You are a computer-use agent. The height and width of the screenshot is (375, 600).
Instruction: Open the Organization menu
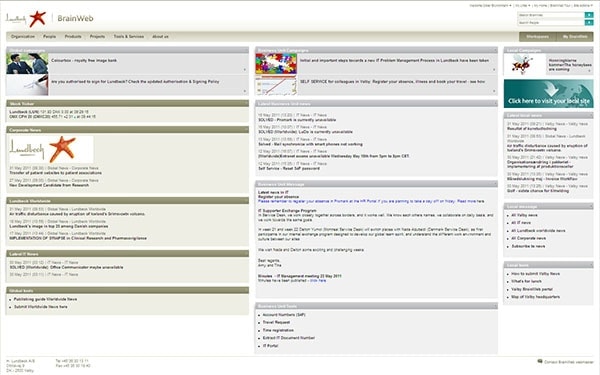coord(23,37)
